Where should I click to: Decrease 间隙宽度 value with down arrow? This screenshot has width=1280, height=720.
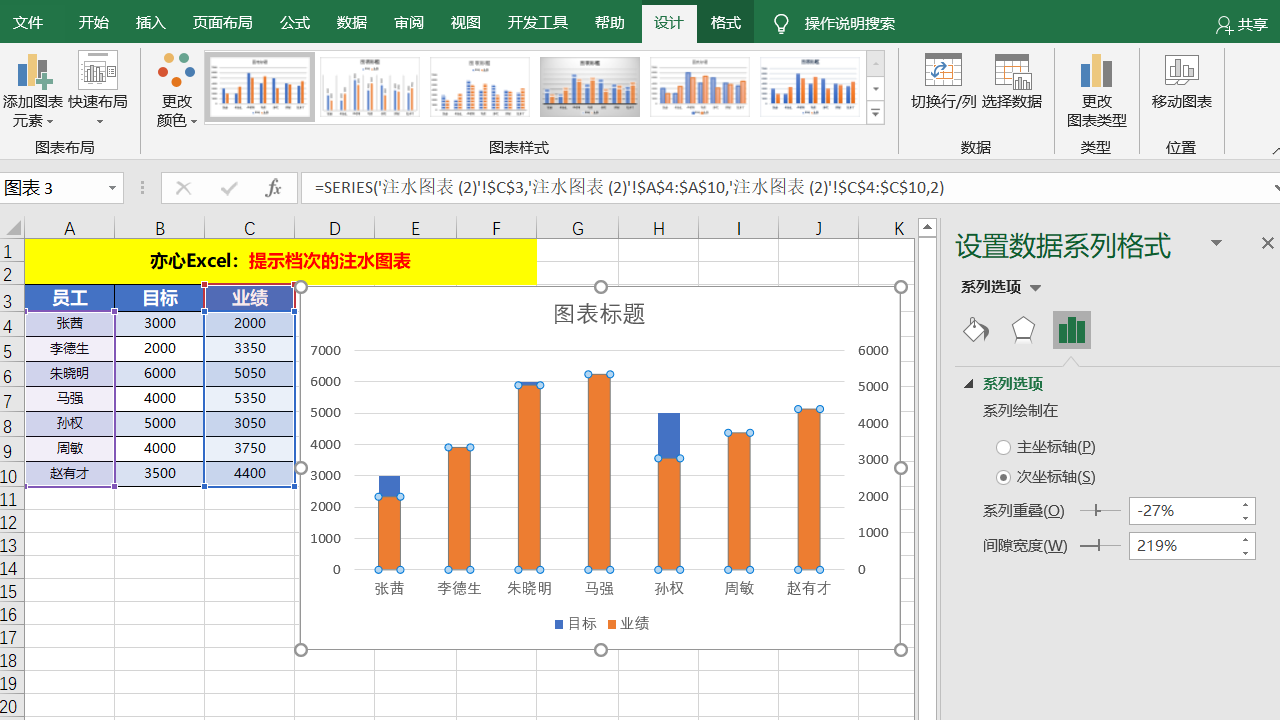pos(1246,552)
